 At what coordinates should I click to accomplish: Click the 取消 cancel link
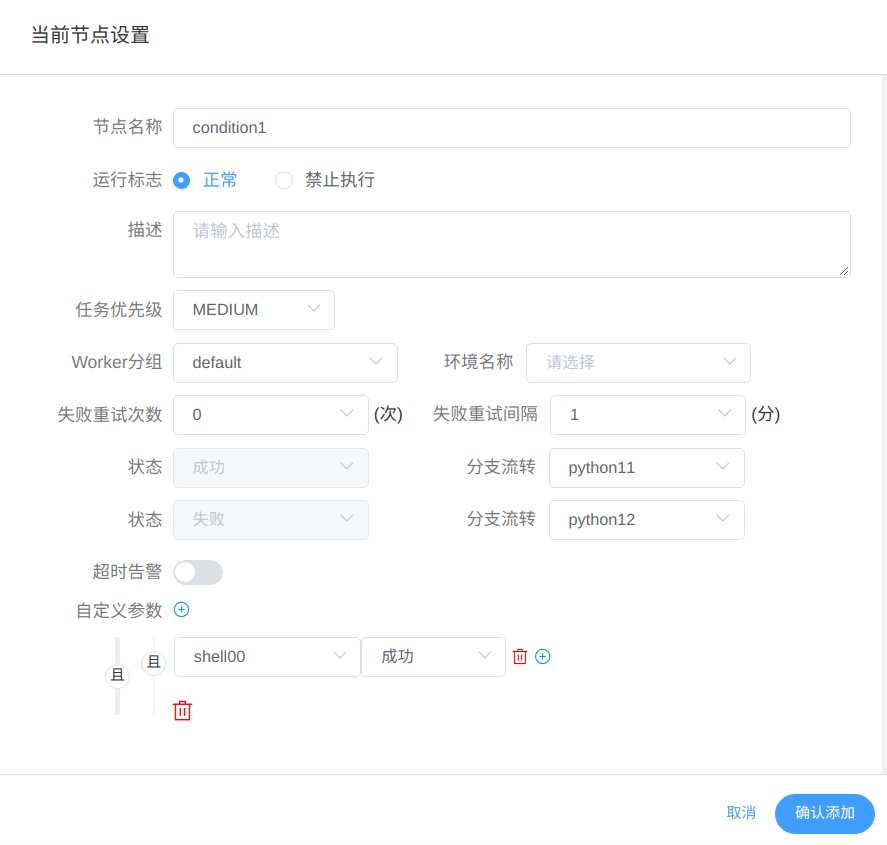pos(741,813)
